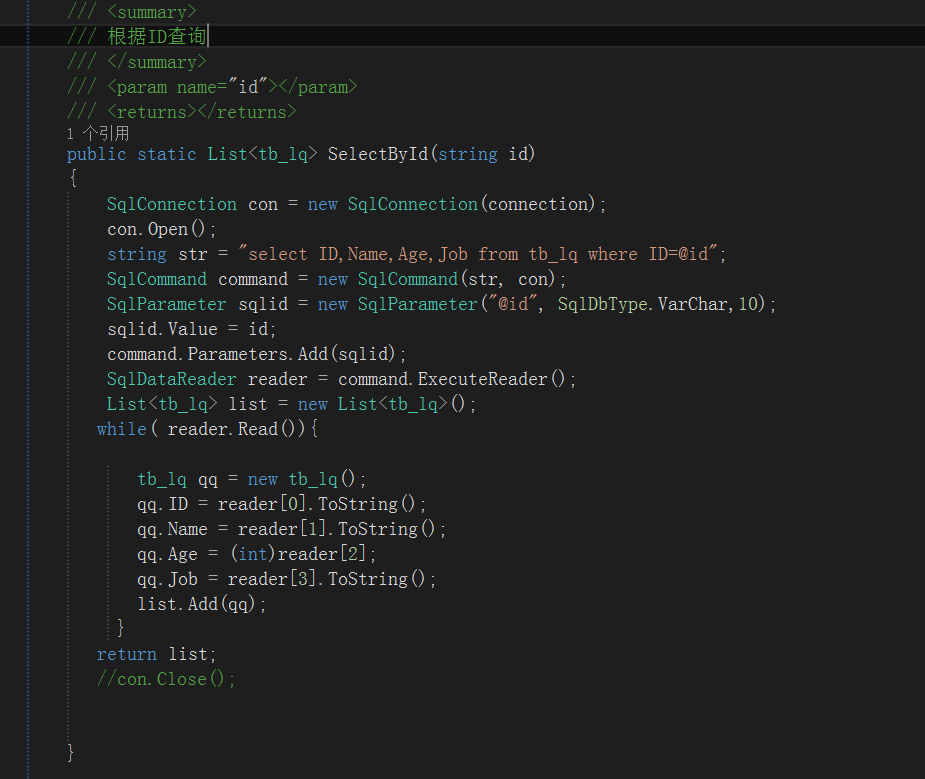Click the '1 个引用' reference count link
This screenshot has width=925, height=779.
[98, 133]
